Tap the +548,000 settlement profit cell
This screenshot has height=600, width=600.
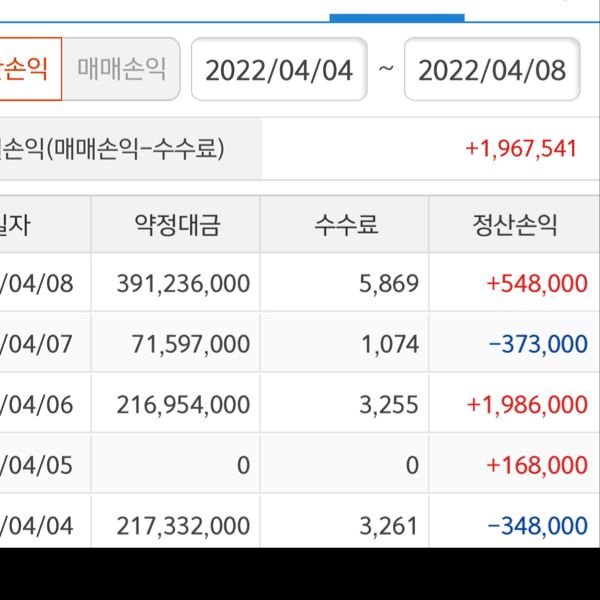click(536, 283)
